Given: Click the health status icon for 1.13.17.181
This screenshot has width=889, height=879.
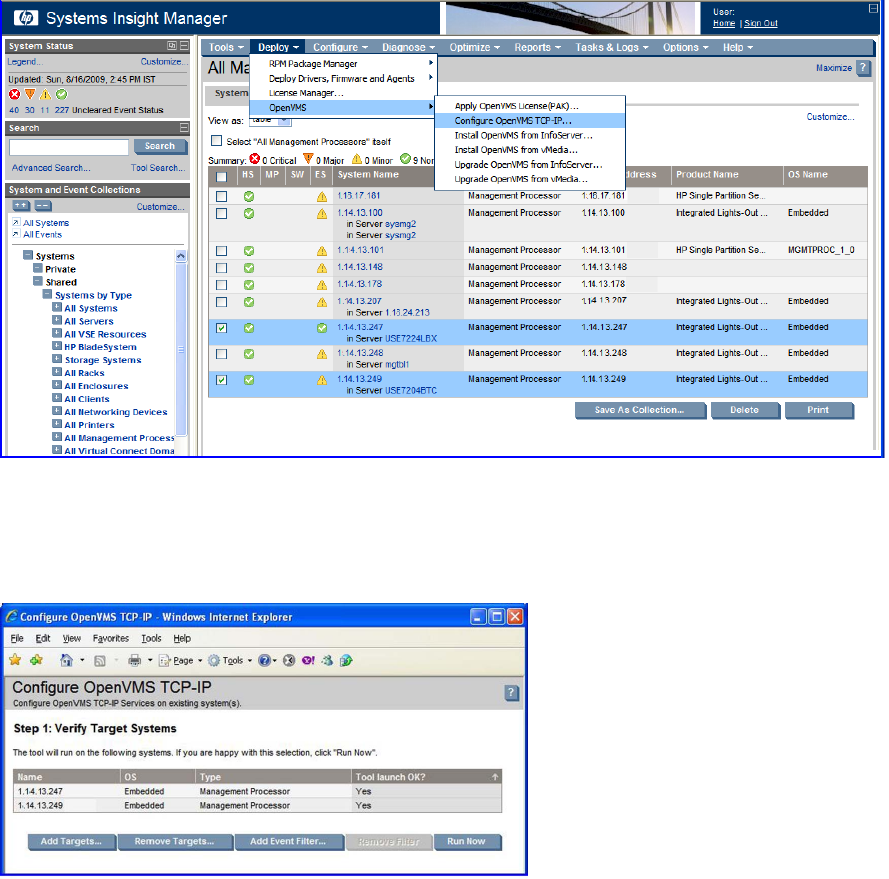Looking at the screenshot, I should click(x=249, y=197).
